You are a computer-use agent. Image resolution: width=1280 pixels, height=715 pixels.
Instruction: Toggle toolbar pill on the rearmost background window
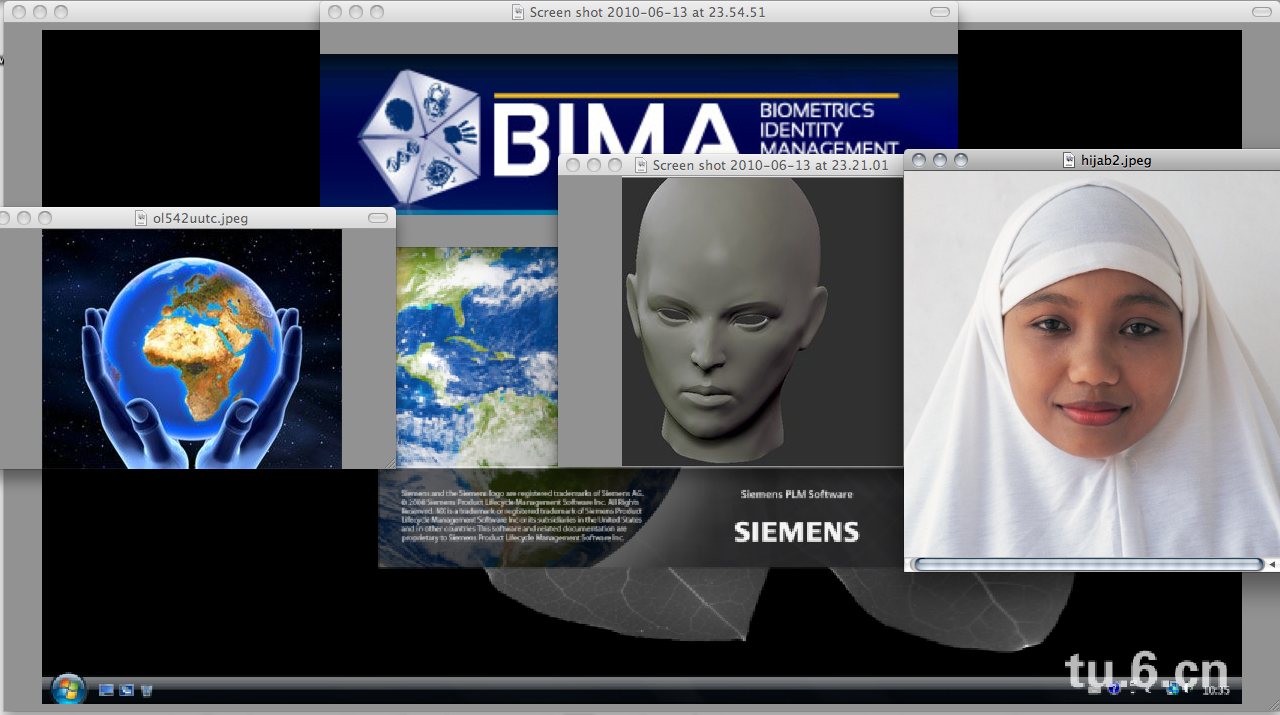(x=1261, y=12)
